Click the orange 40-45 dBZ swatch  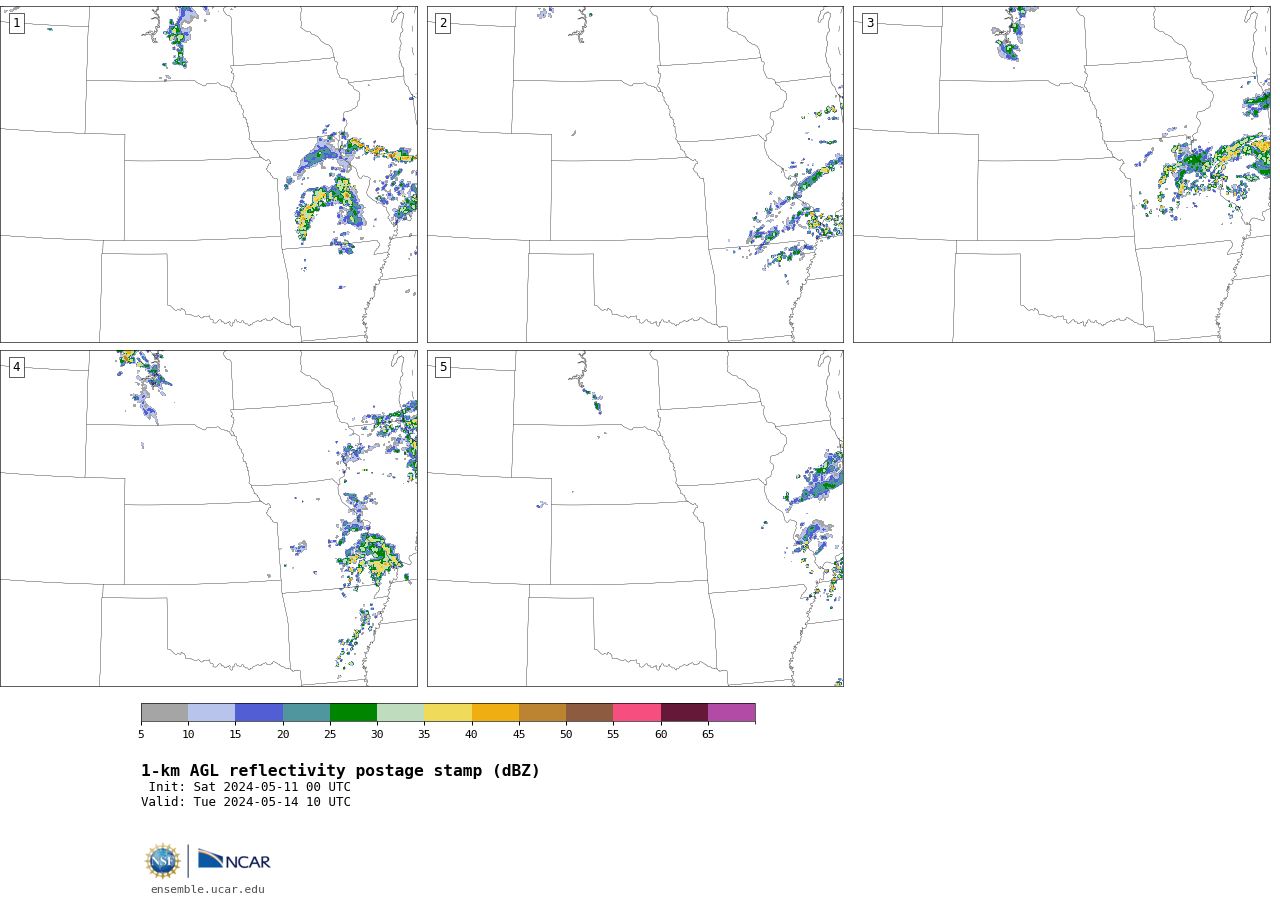(495, 713)
